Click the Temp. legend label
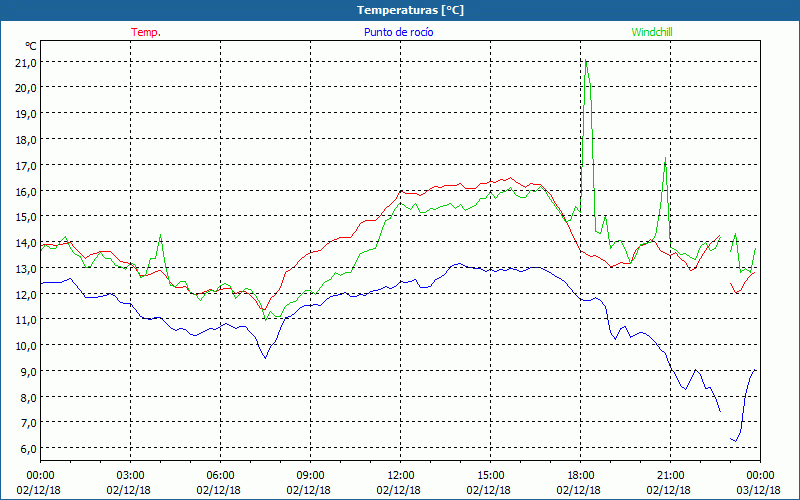800x500 pixels. [x=146, y=32]
